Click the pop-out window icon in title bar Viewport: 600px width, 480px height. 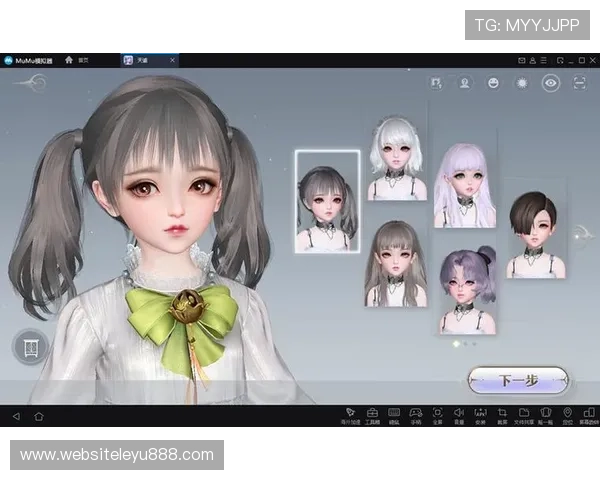point(560,60)
